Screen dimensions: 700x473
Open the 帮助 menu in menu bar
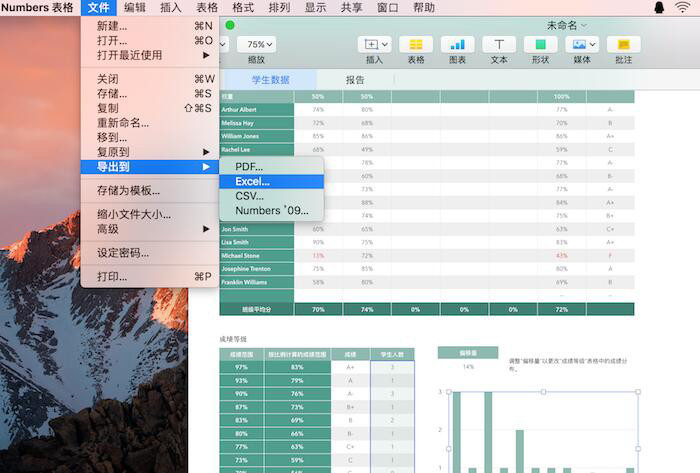coord(424,7)
